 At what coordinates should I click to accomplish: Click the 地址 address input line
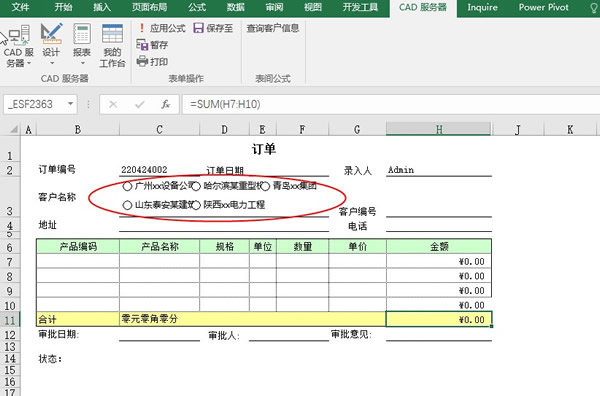point(224,225)
